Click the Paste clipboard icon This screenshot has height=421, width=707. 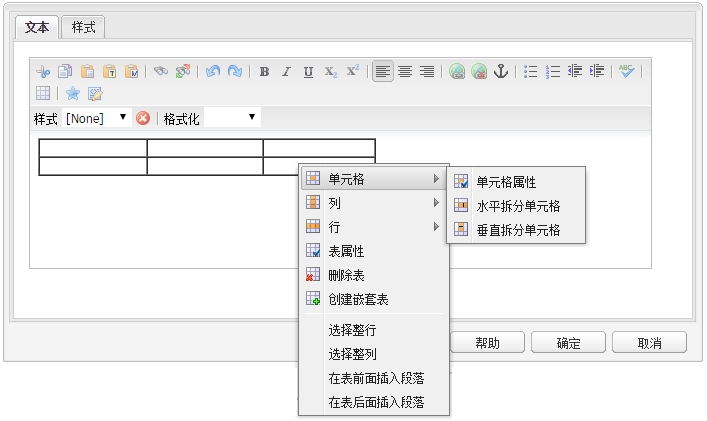pyautogui.click(x=87, y=71)
